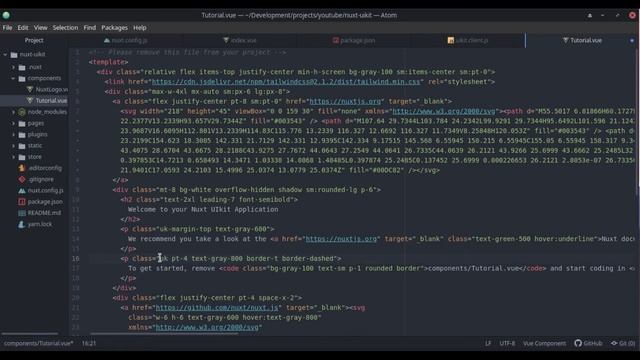Change the Vue Component grammar selector

point(544,343)
